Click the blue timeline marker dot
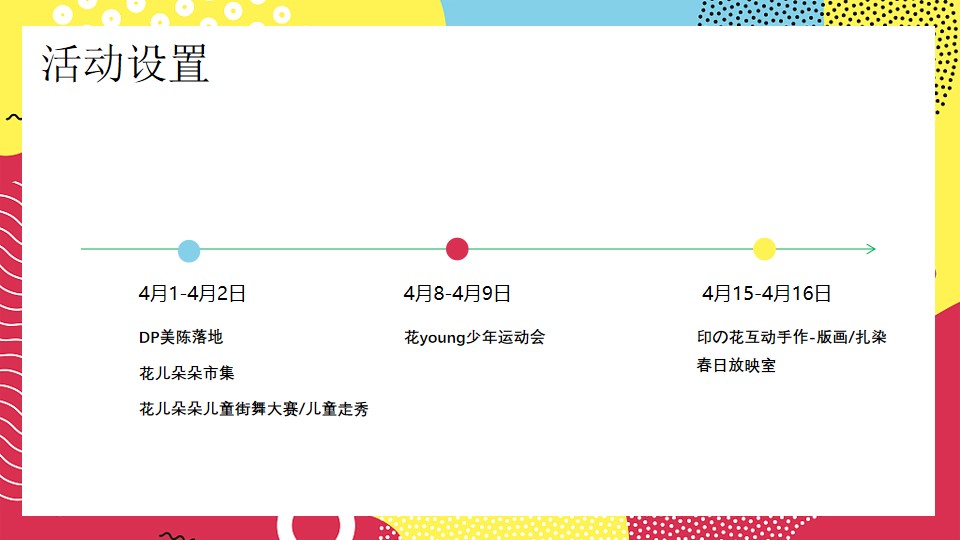Image resolution: width=960 pixels, height=540 pixels. tap(189, 251)
